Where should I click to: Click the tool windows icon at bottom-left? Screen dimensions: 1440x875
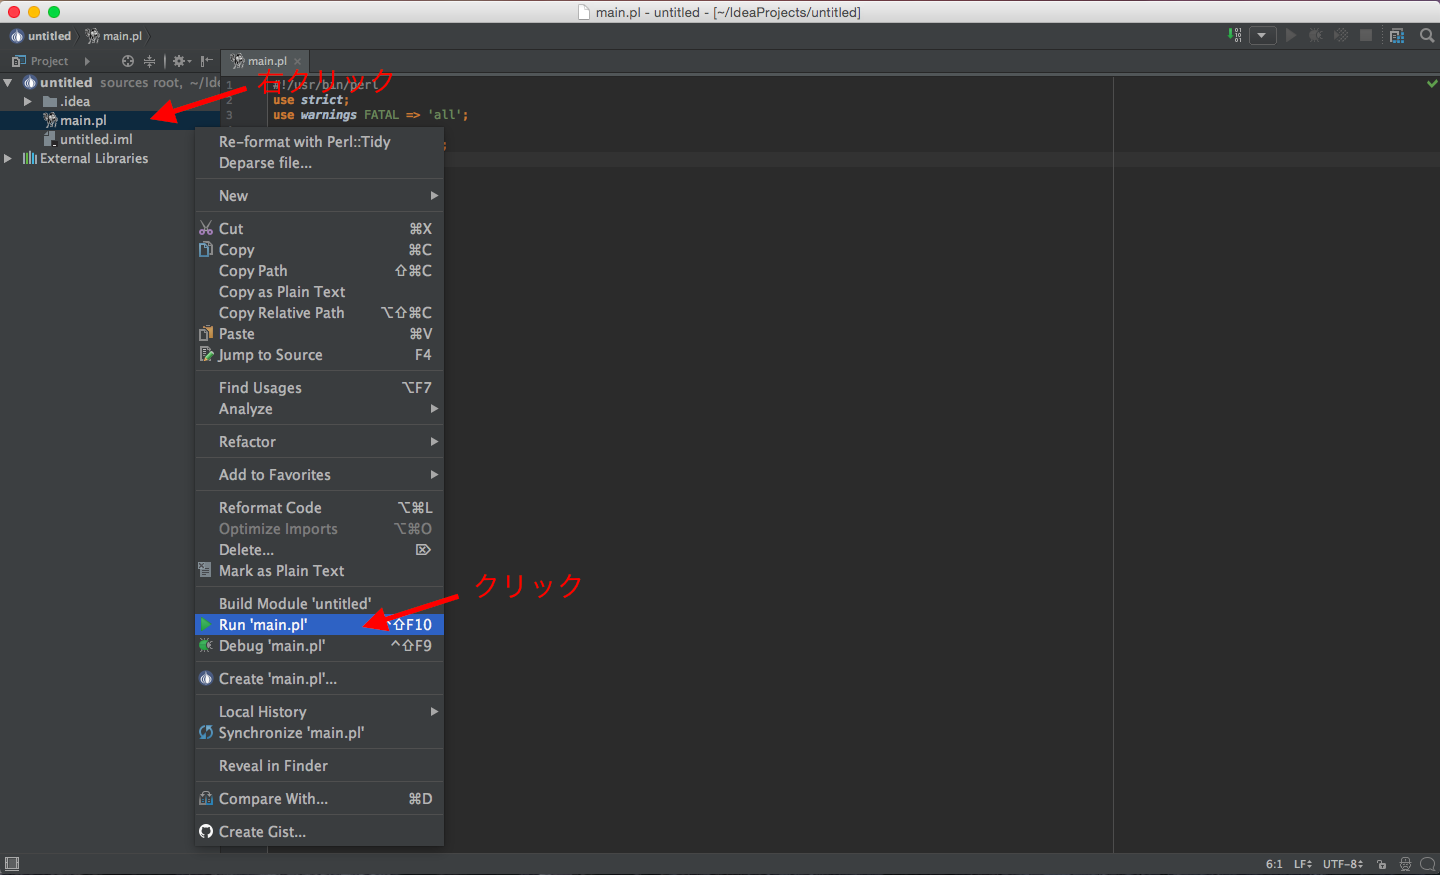tap(12, 864)
